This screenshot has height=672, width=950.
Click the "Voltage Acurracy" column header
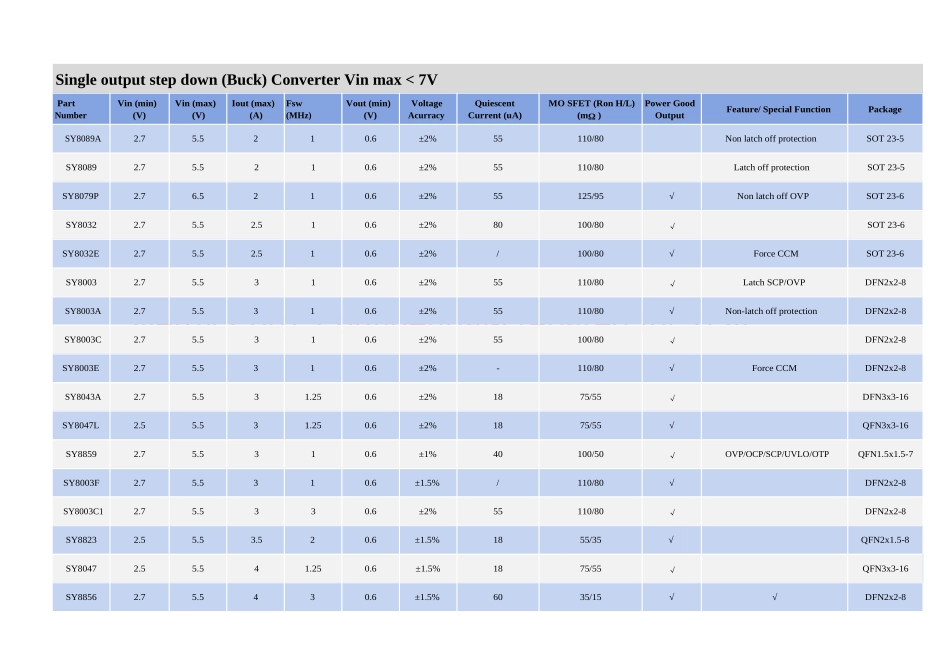[x=428, y=109]
